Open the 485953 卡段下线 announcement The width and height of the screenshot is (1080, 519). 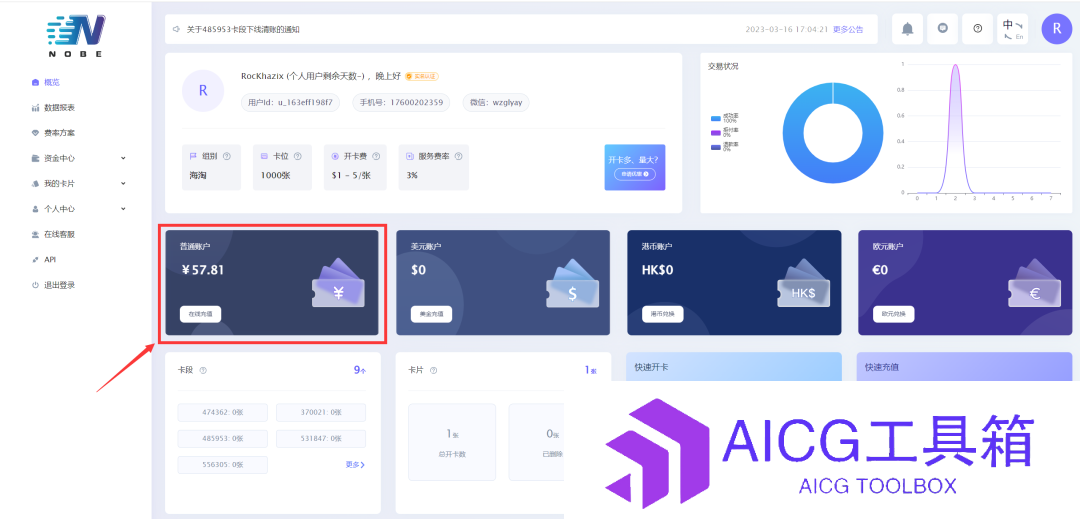pyautogui.click(x=243, y=30)
